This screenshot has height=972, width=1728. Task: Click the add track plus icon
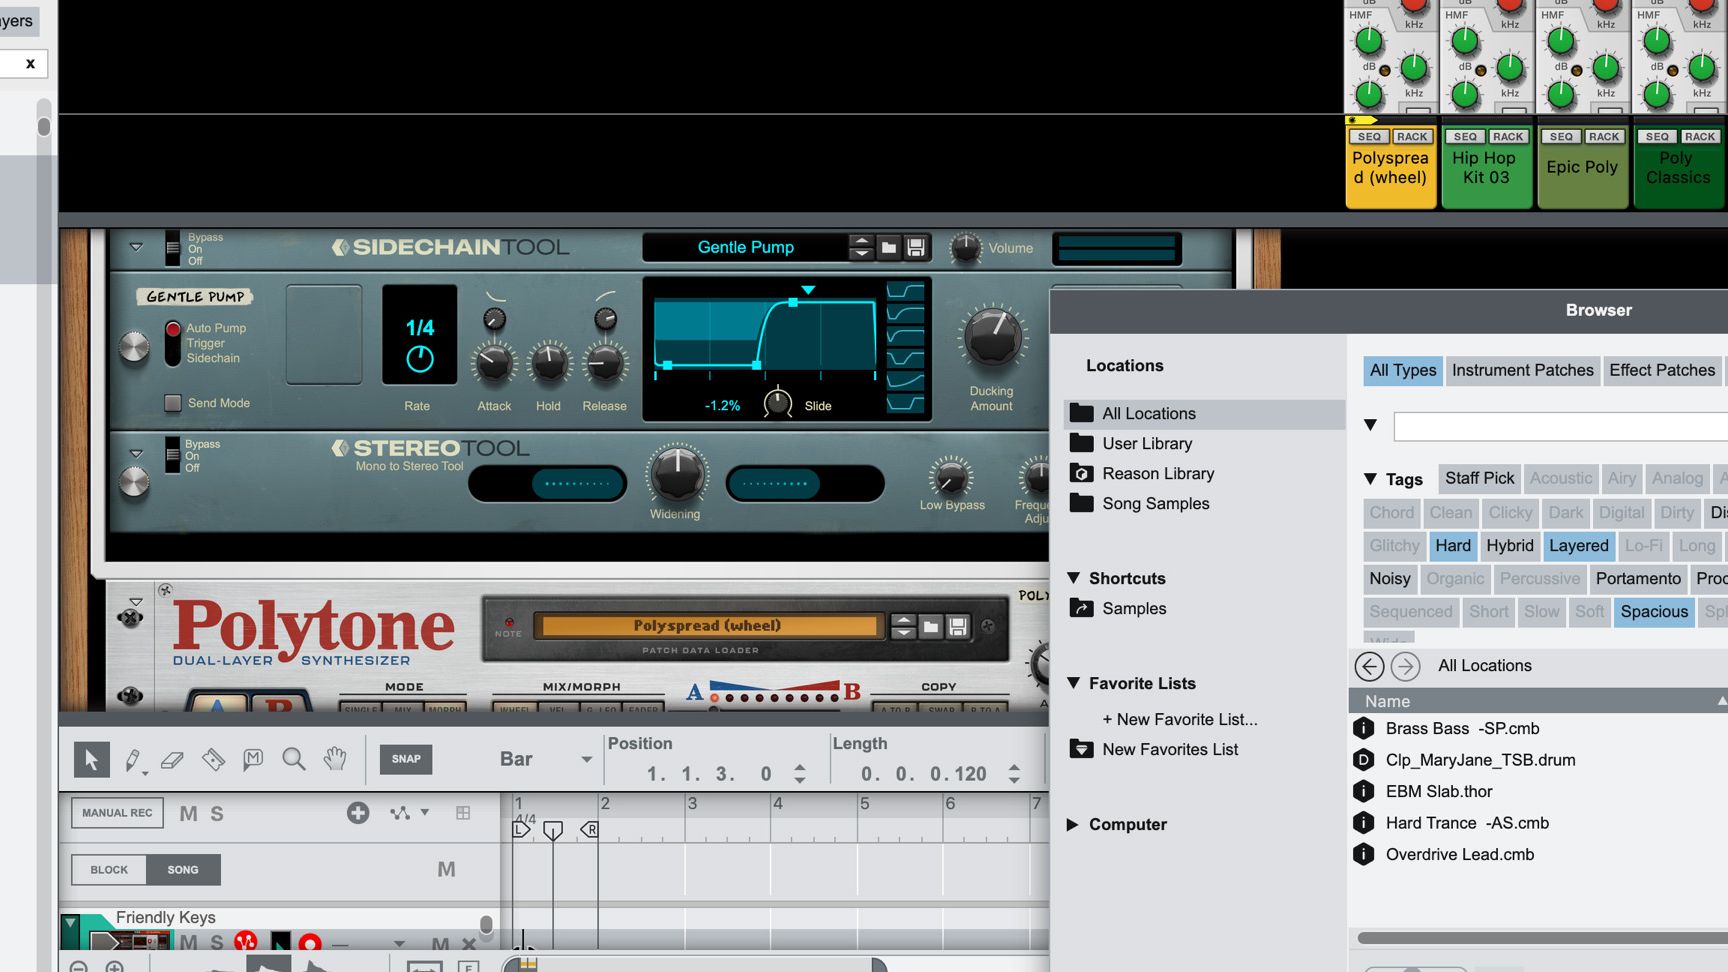coord(358,813)
